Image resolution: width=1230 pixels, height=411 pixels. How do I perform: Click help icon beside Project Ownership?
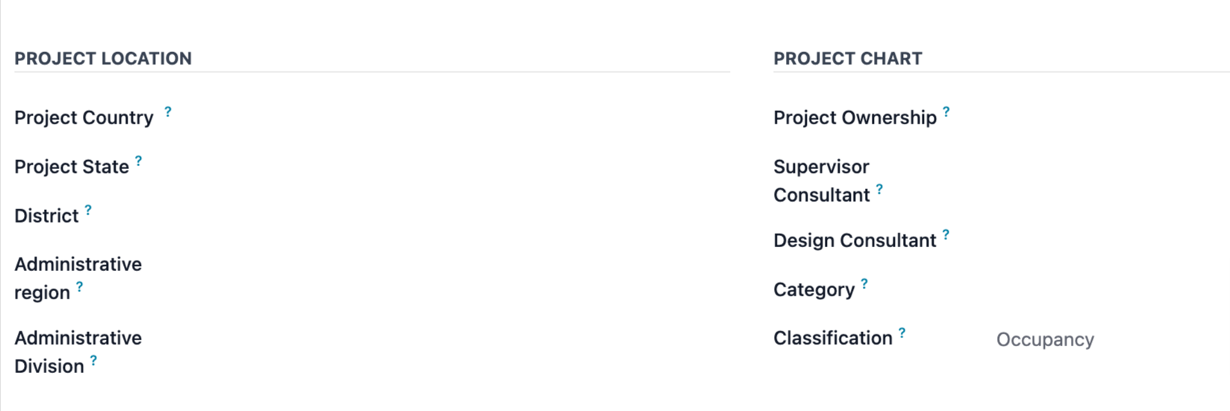point(946,112)
